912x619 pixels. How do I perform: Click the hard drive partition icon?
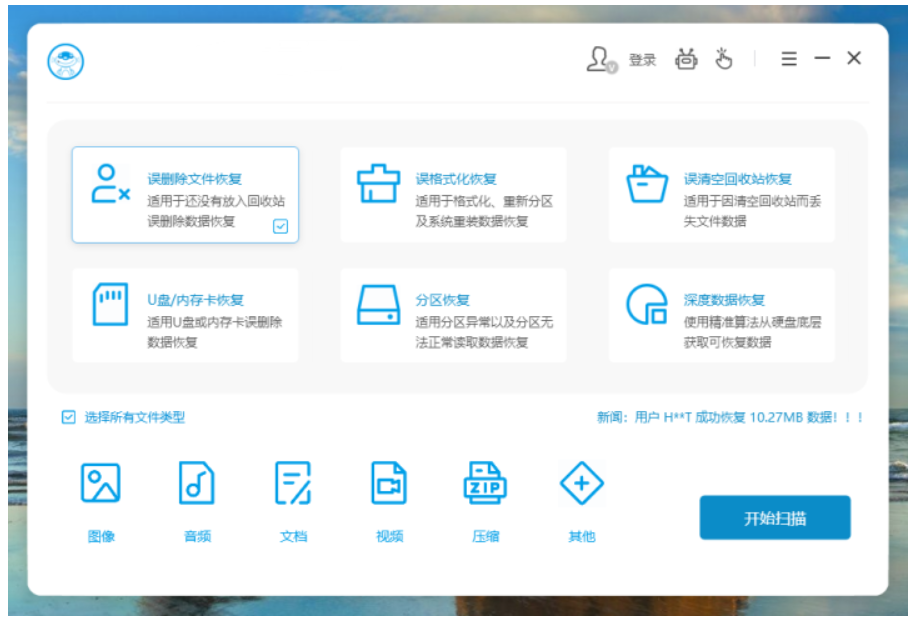(379, 304)
